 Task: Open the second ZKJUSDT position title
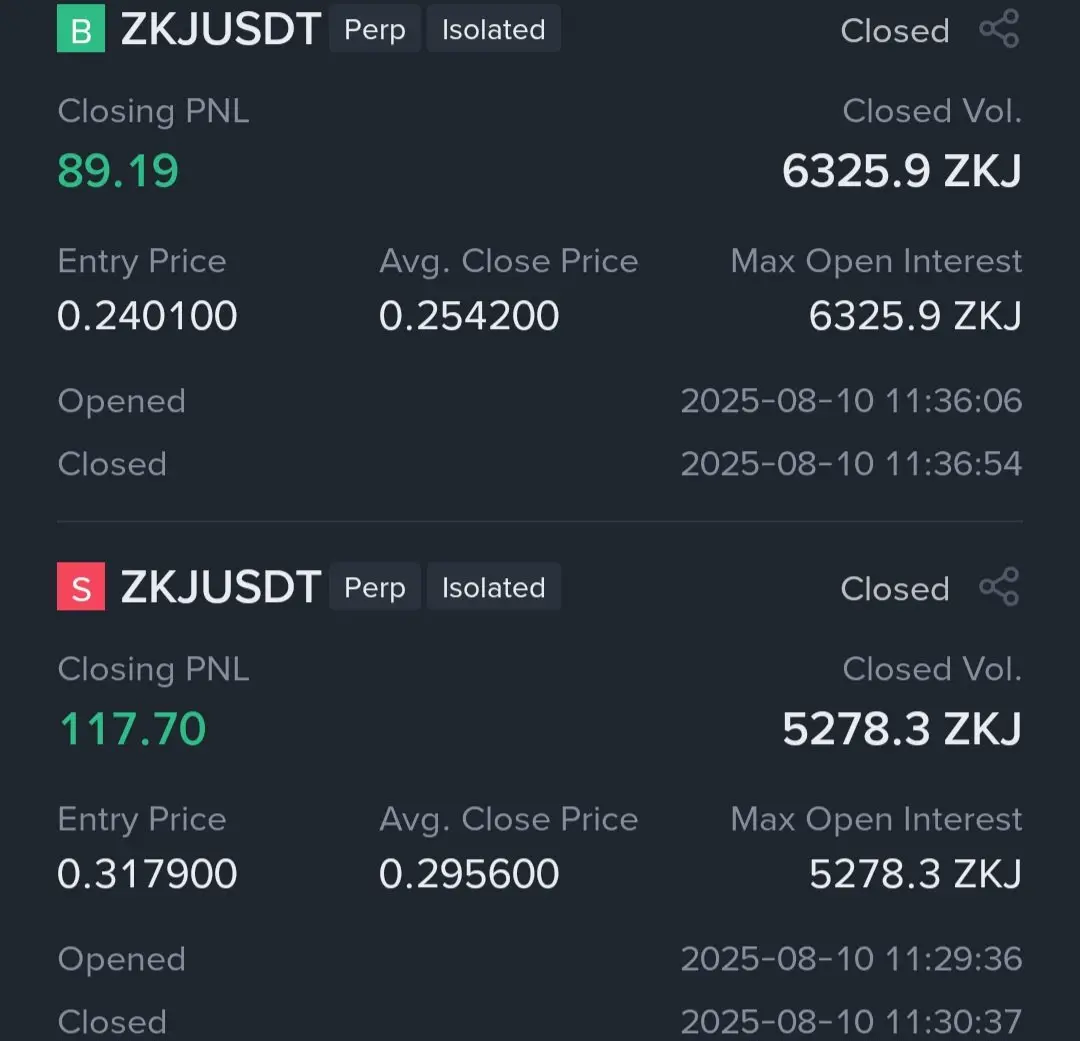220,587
